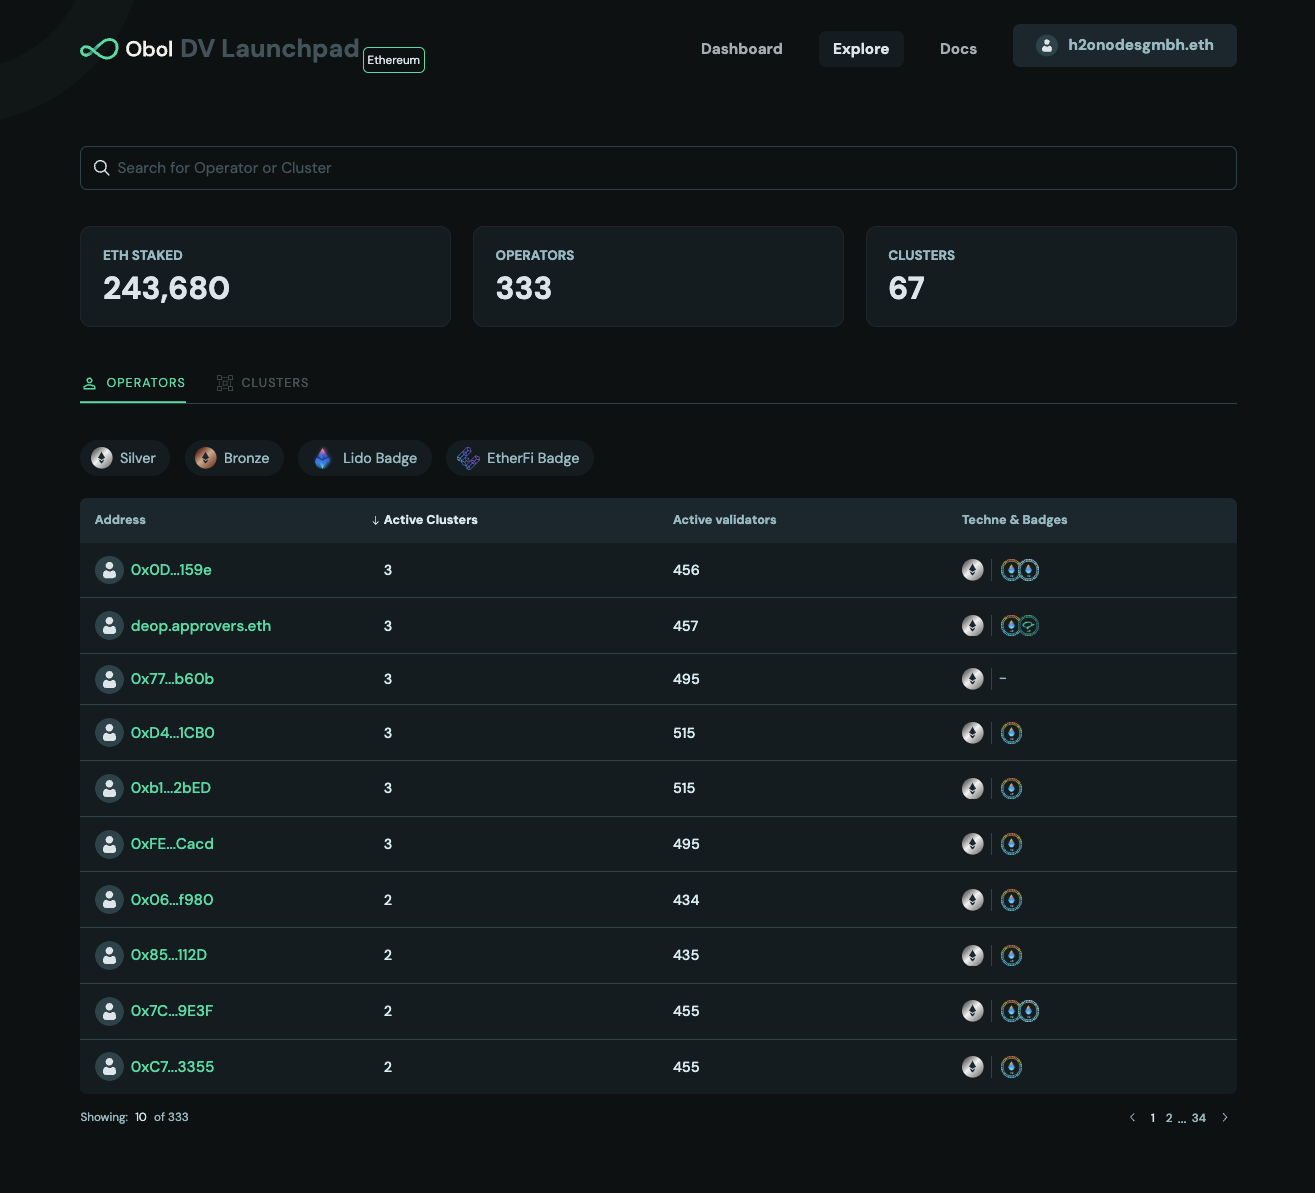
Task: Click the Obol infinity logo icon
Action: tap(99, 49)
